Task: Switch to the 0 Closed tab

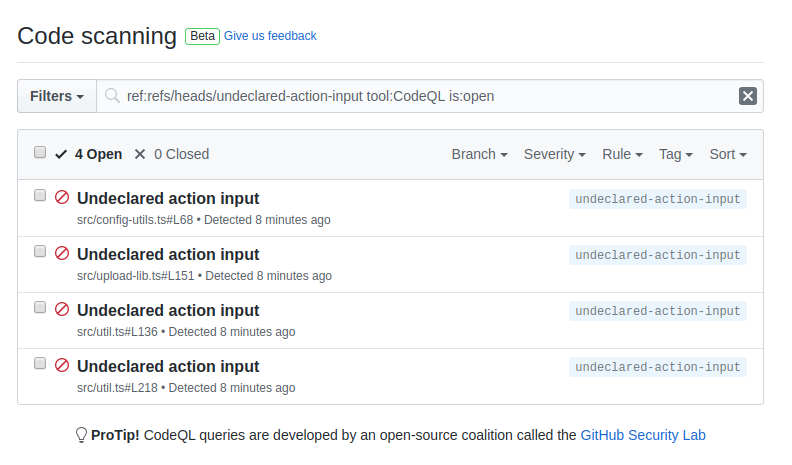Action: point(171,154)
